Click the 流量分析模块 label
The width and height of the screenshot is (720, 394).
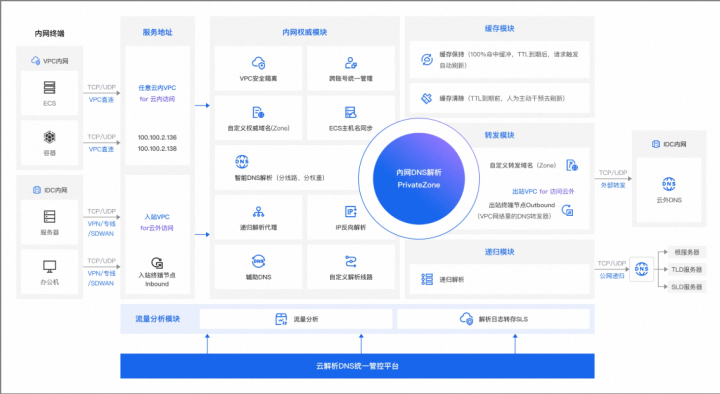pyautogui.click(x=158, y=319)
